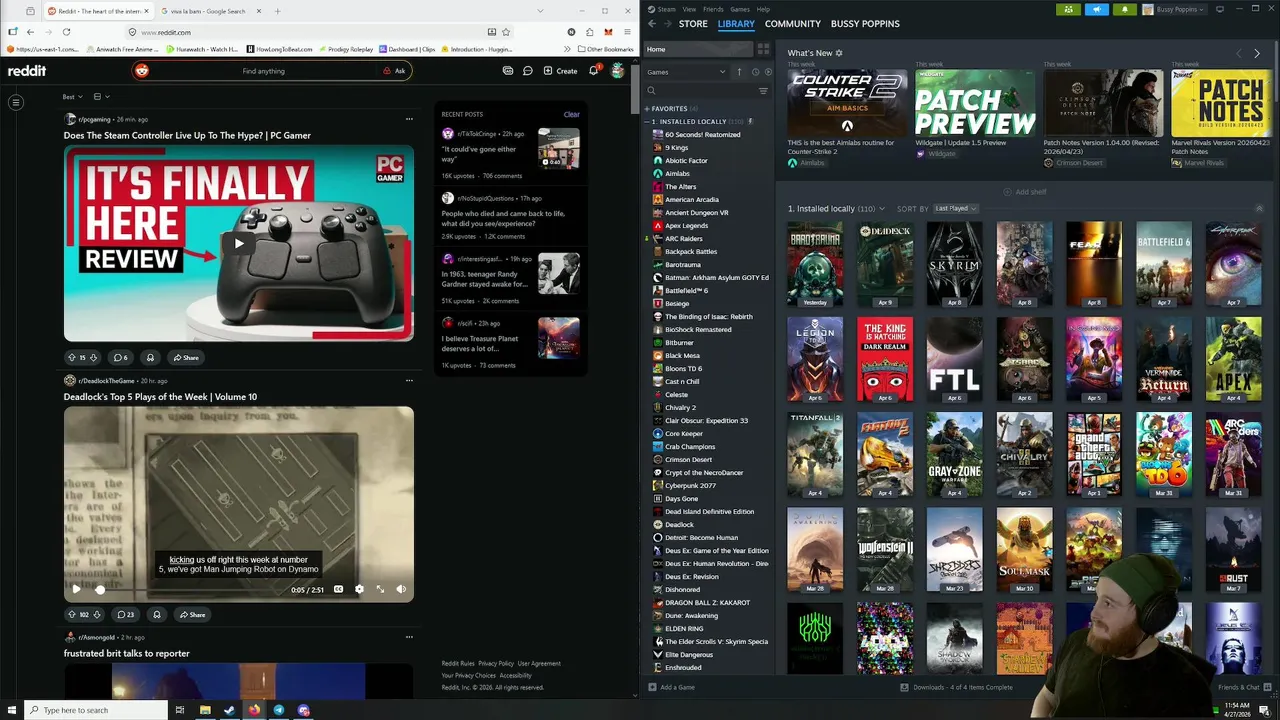Filter Steam library by recent clock icon
The width and height of the screenshot is (1280, 720).
(x=755, y=72)
